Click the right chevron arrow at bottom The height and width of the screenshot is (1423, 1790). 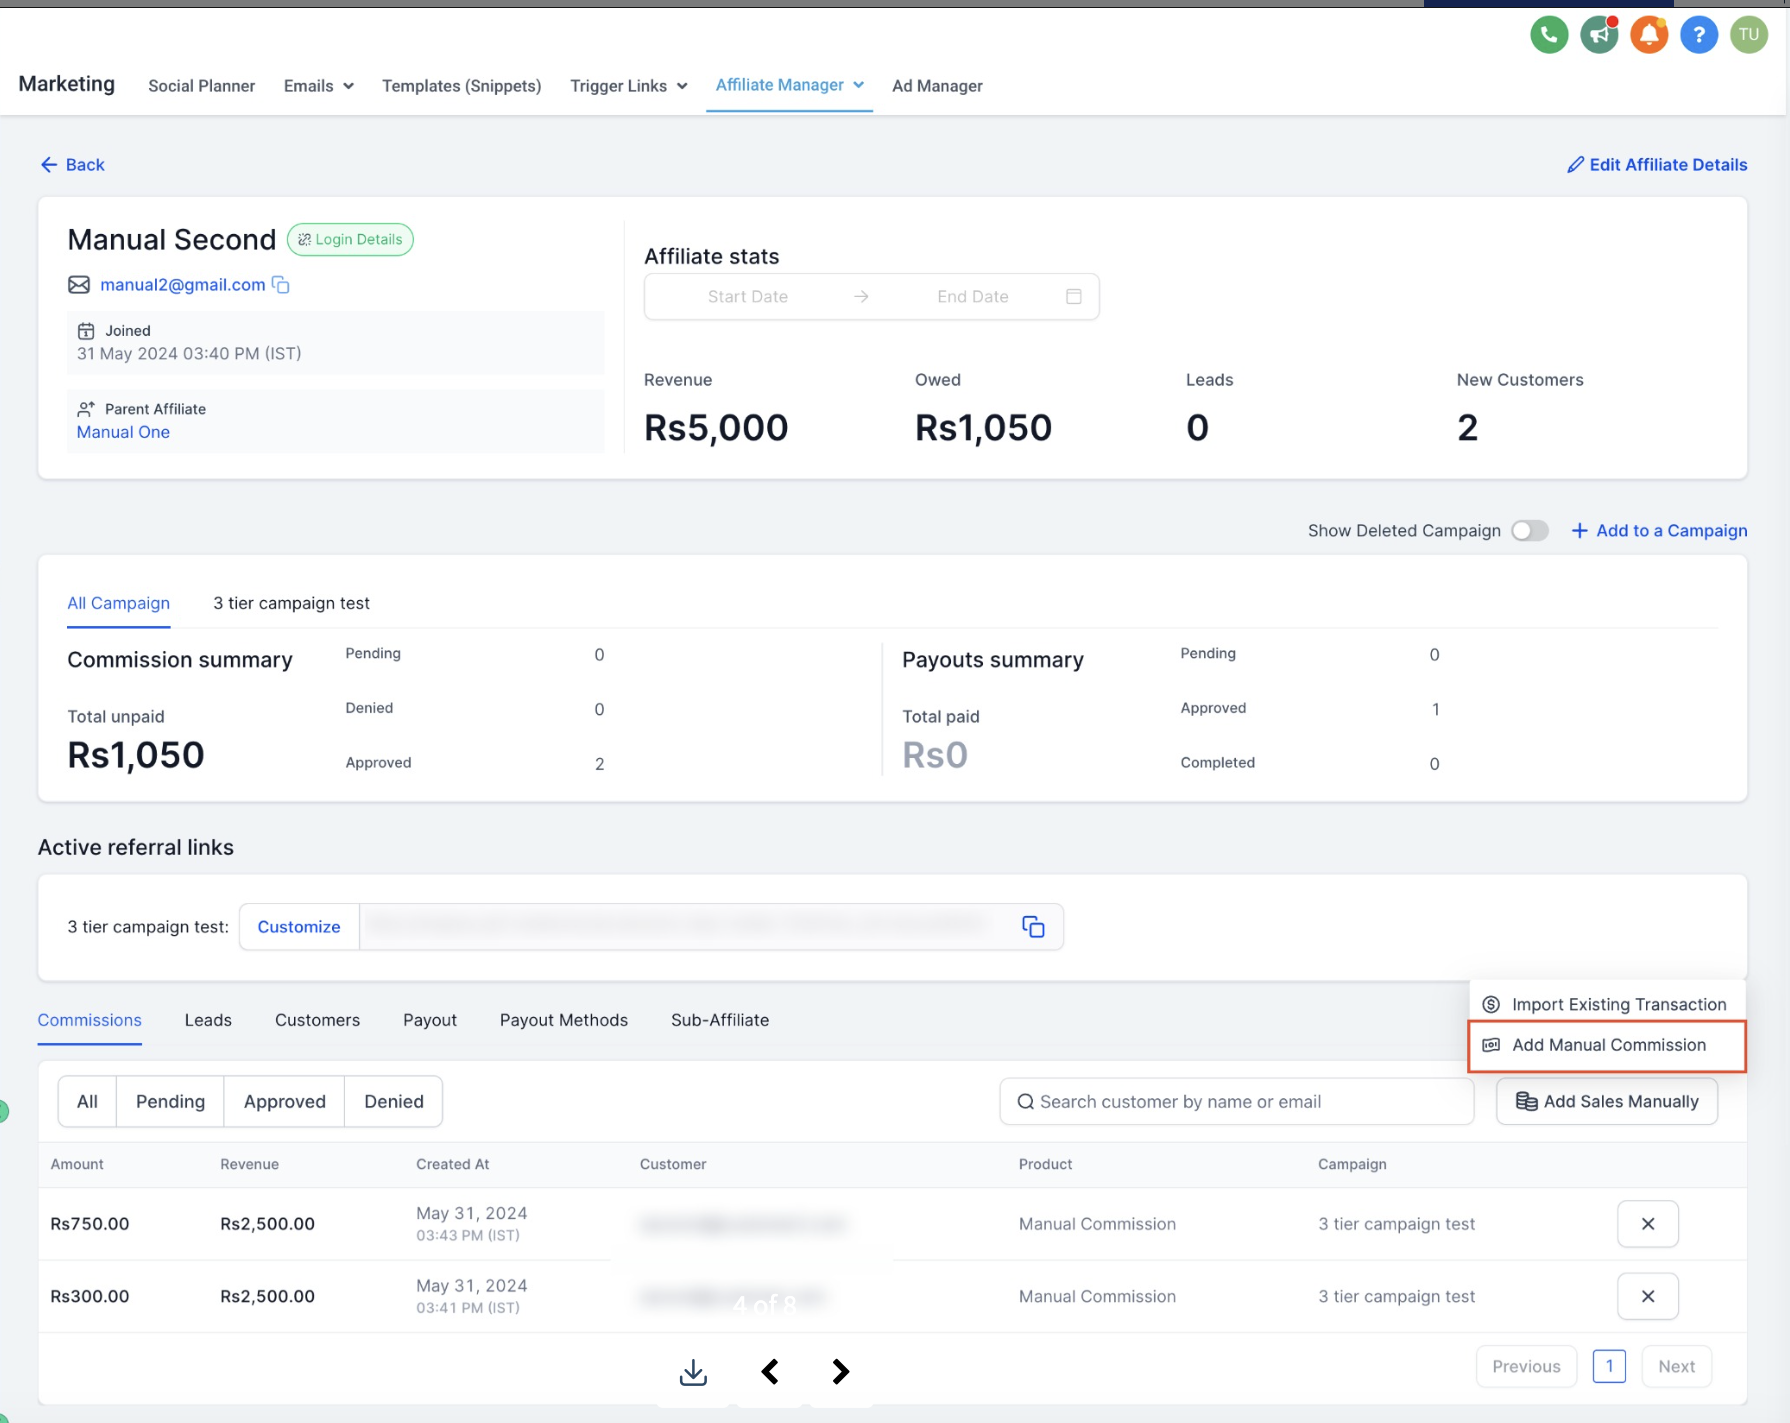(840, 1372)
